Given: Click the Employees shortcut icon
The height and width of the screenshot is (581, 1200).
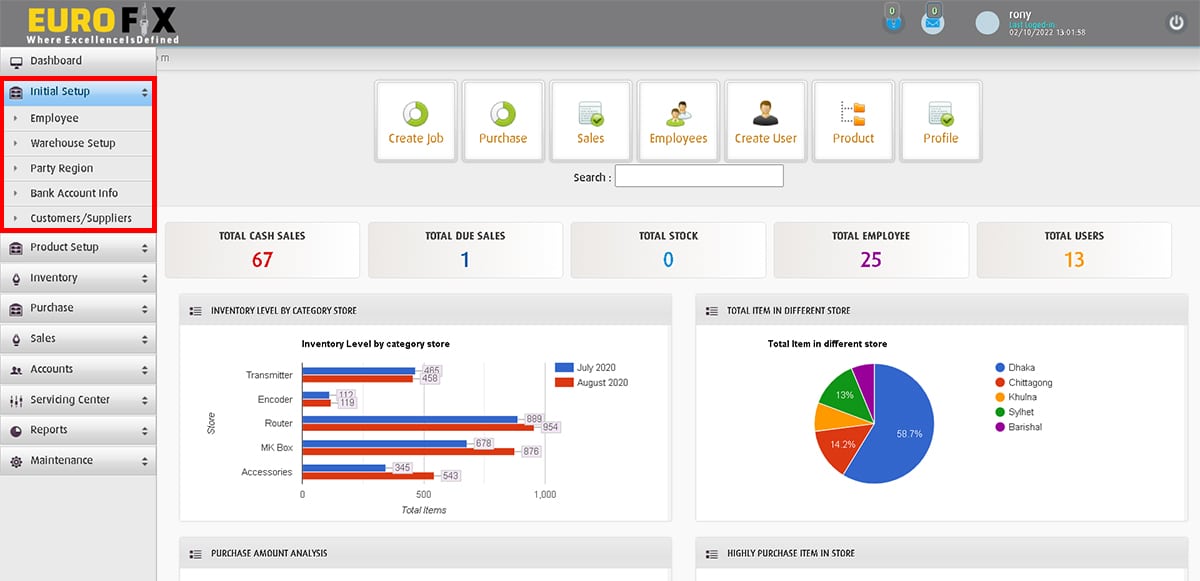Looking at the screenshot, I should click(x=678, y=121).
